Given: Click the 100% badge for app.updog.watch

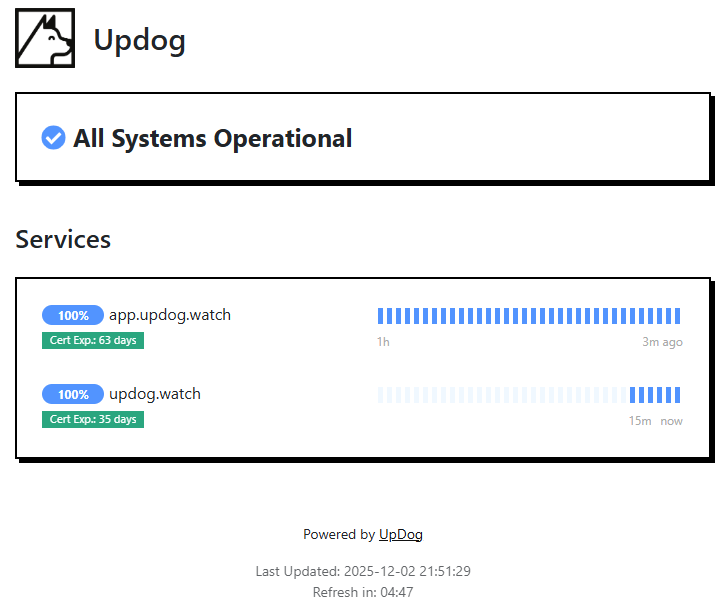Looking at the screenshot, I should (73, 315).
